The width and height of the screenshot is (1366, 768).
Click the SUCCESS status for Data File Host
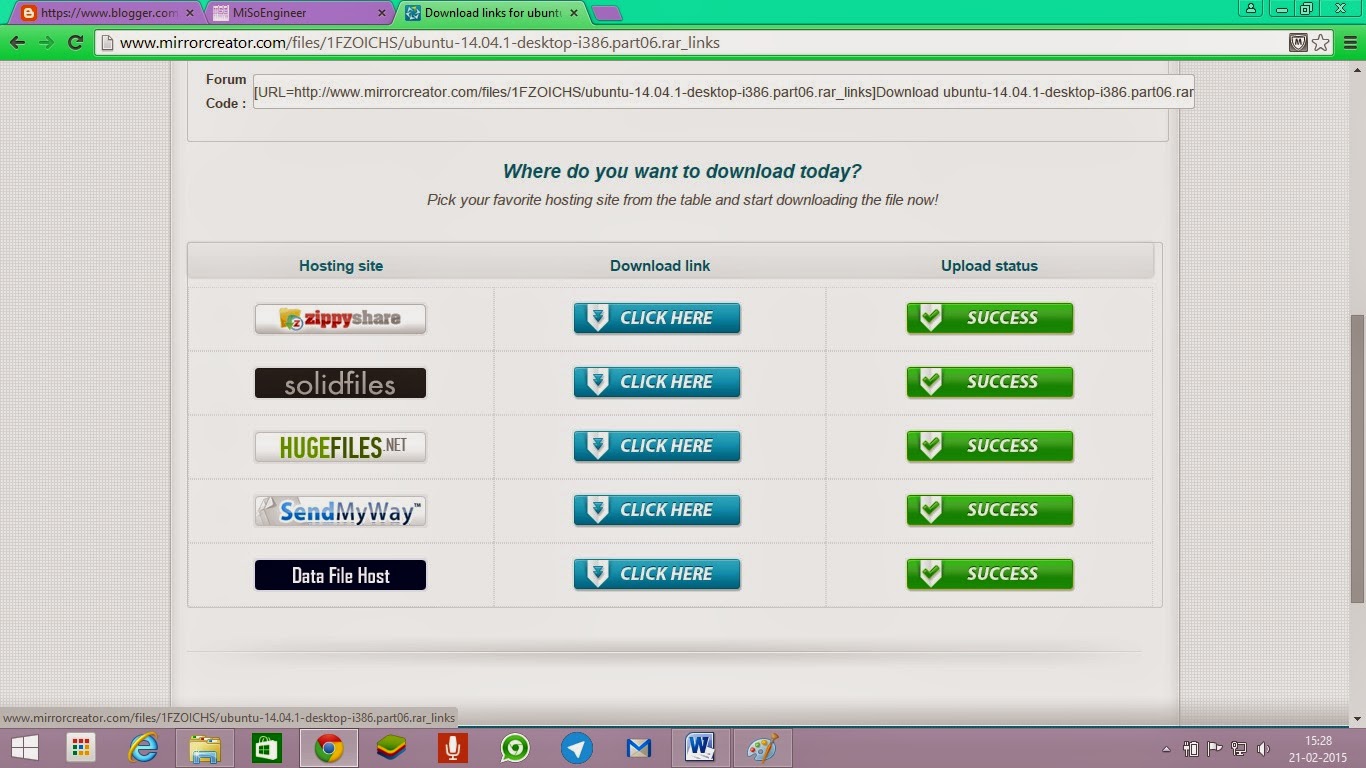coord(990,574)
